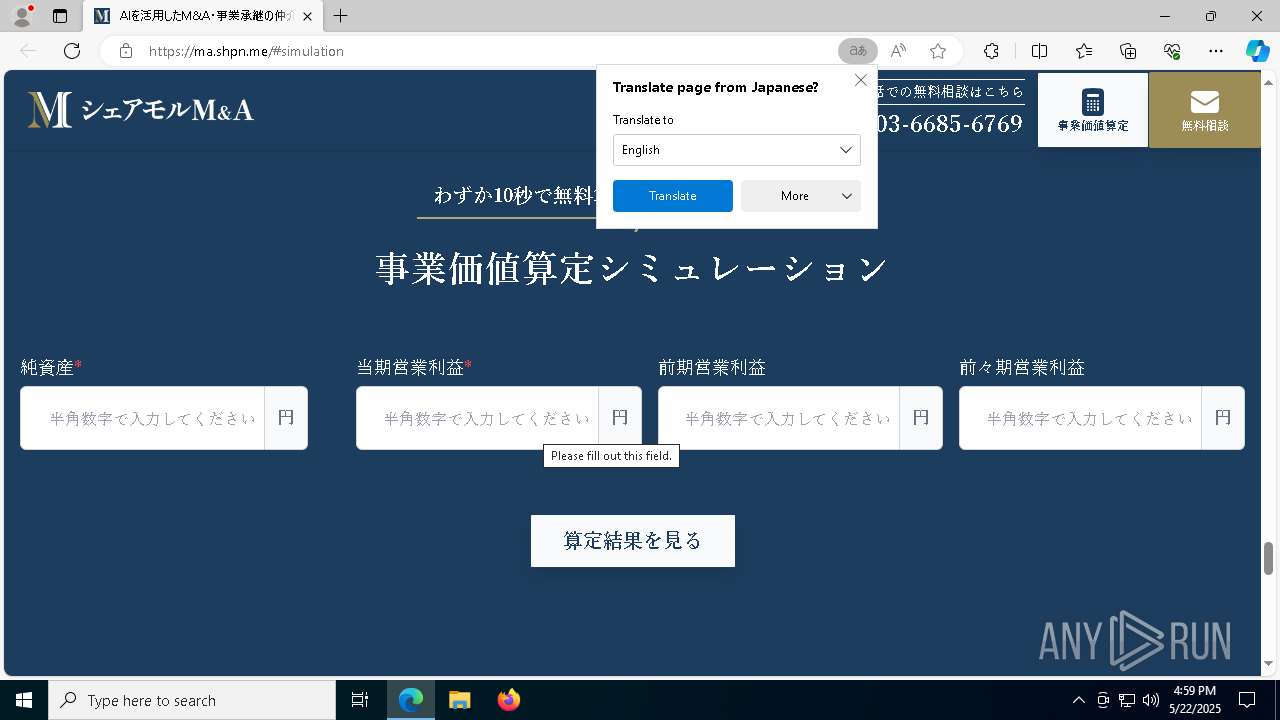Image resolution: width=1280 pixels, height=720 pixels.
Task: Open volume control in tray
Action: click(1150, 700)
